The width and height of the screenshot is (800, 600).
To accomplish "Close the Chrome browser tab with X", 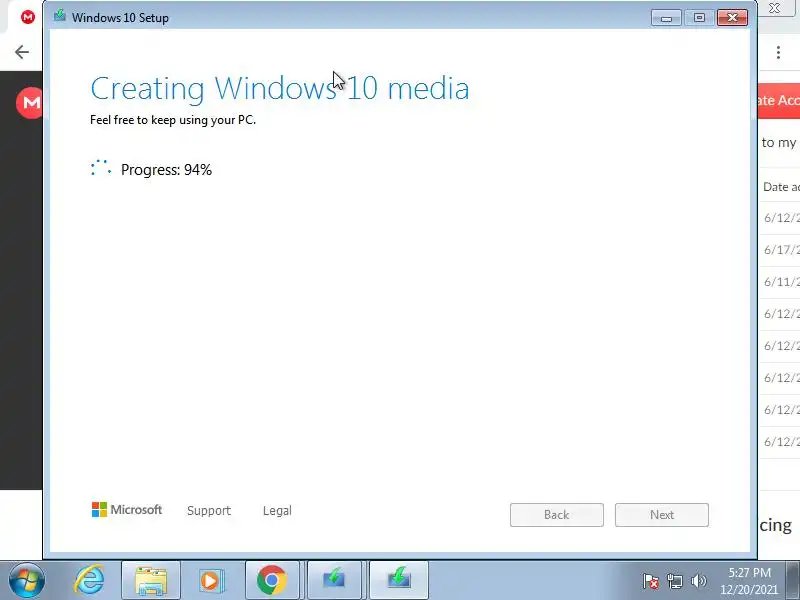I will click(774, 8).
